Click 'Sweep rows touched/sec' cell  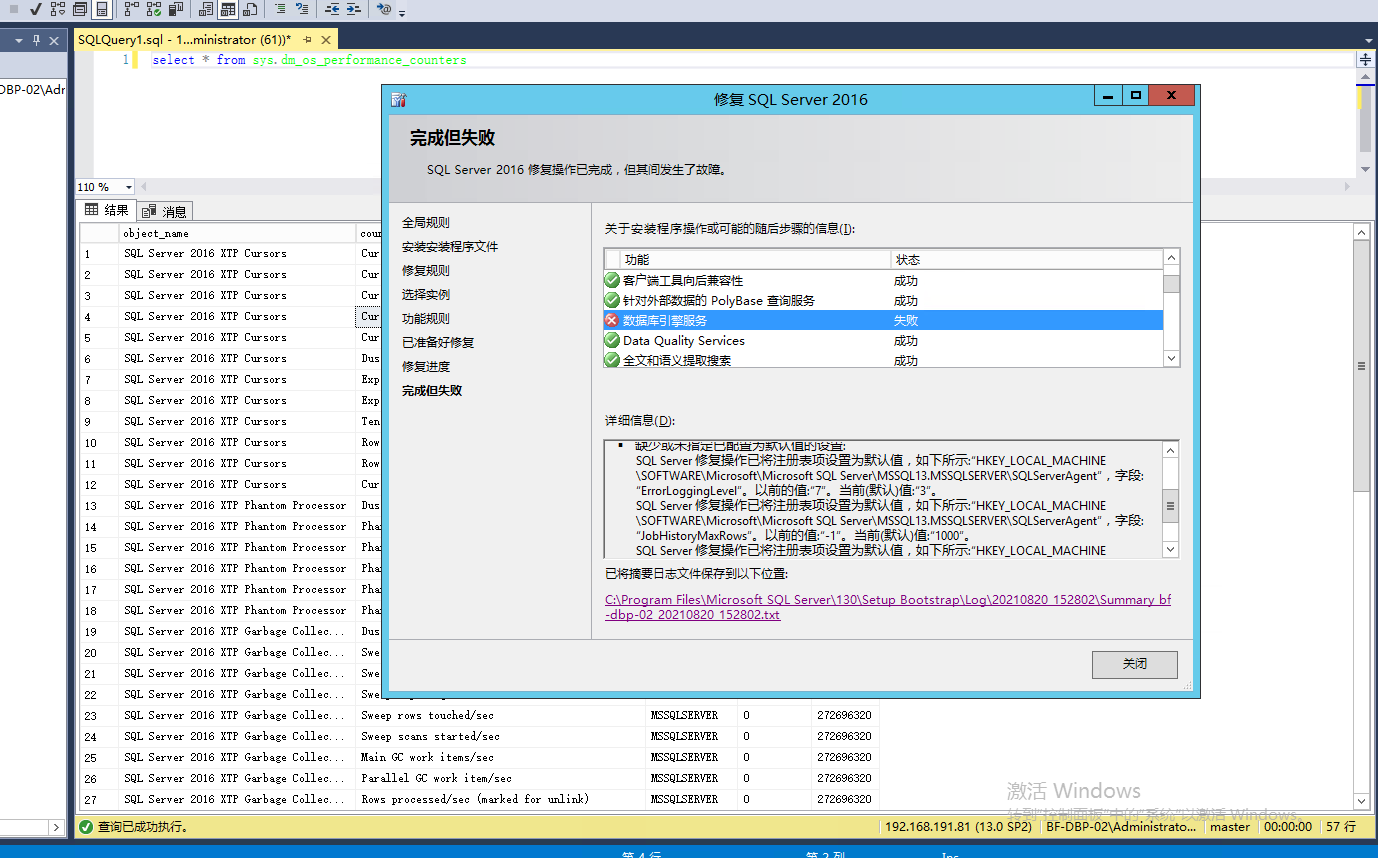coord(502,716)
